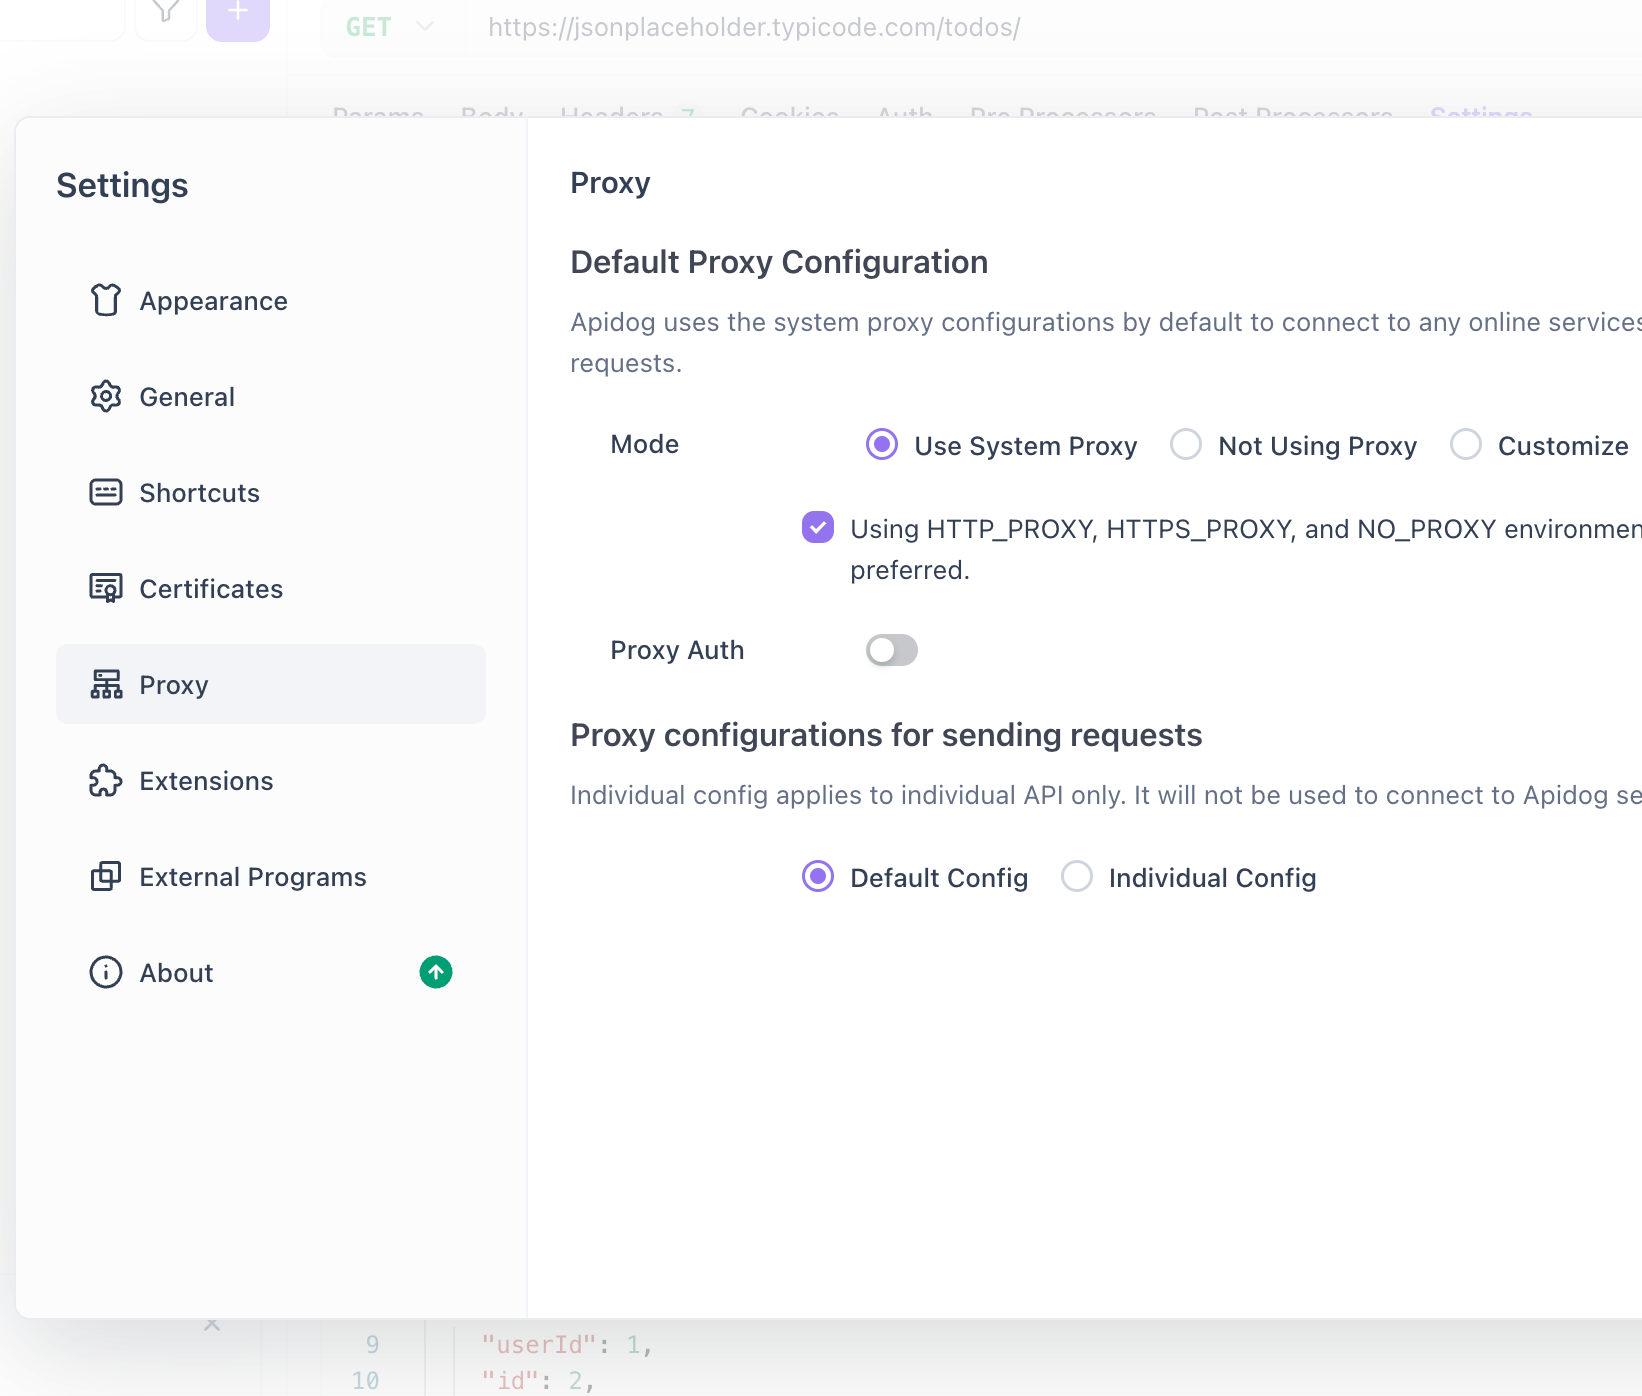
Task: Select Individual Config radio option
Action: coord(1077,877)
